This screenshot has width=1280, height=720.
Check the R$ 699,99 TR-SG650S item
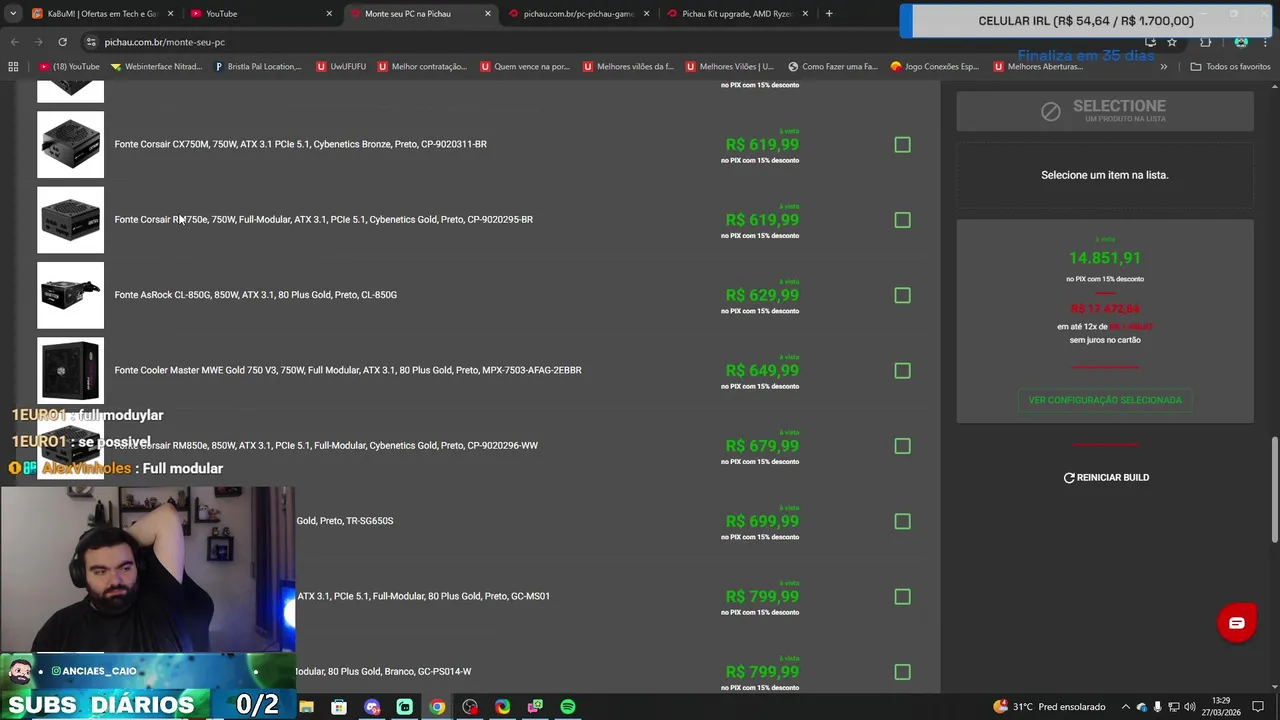pos(902,521)
